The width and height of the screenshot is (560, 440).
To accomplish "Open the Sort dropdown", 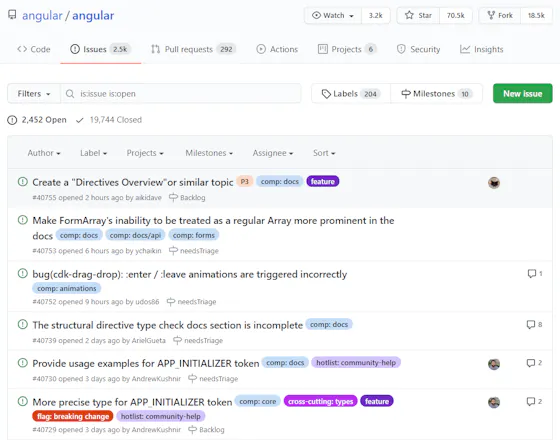I will pos(324,153).
